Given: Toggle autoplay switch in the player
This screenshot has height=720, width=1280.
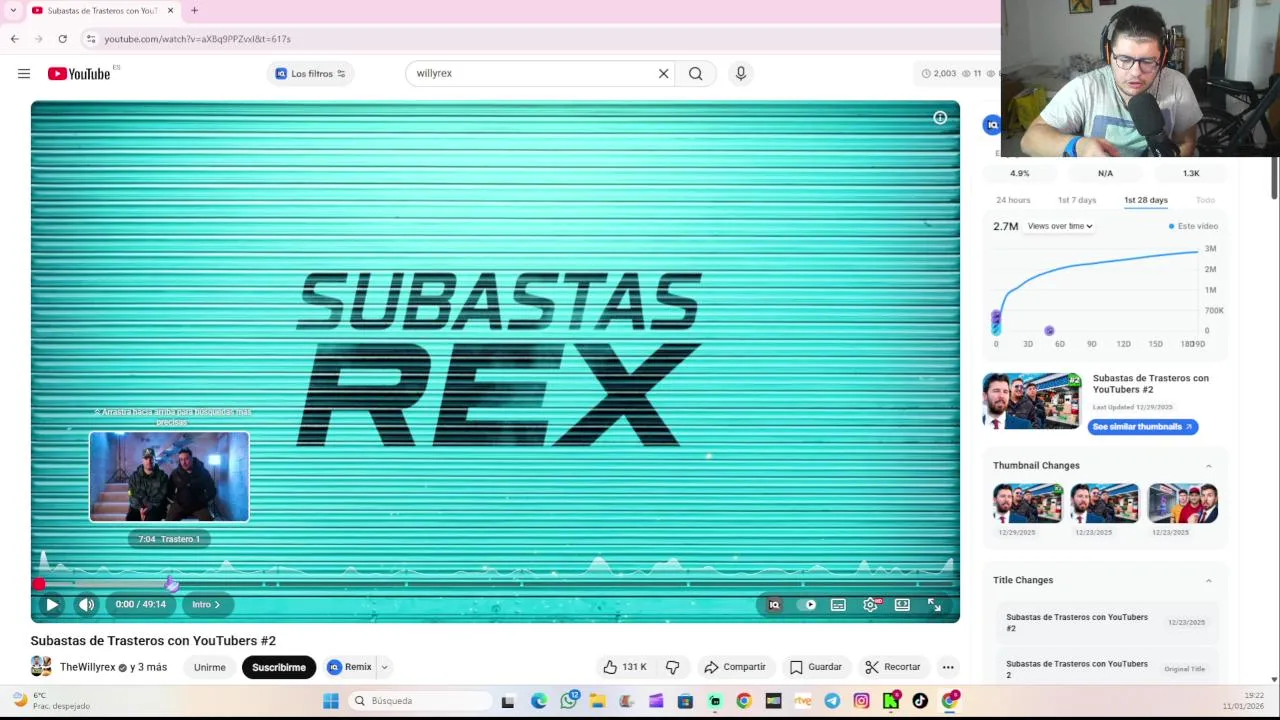Looking at the screenshot, I should [808, 604].
